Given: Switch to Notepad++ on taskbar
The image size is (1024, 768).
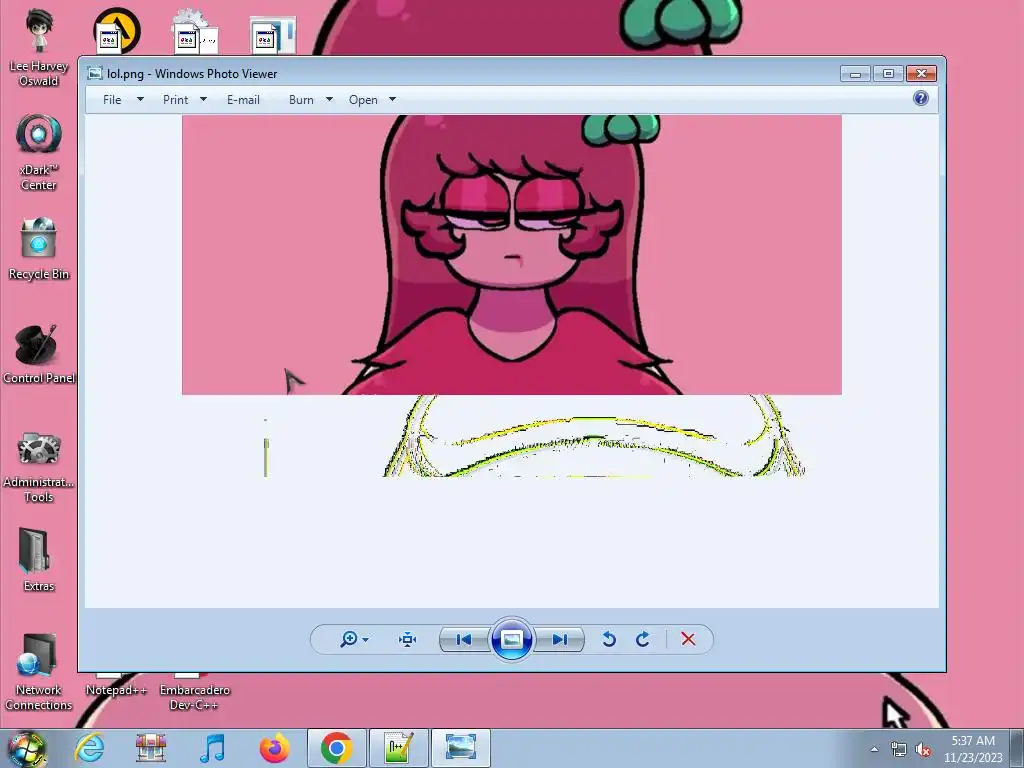Looking at the screenshot, I should 398,748.
